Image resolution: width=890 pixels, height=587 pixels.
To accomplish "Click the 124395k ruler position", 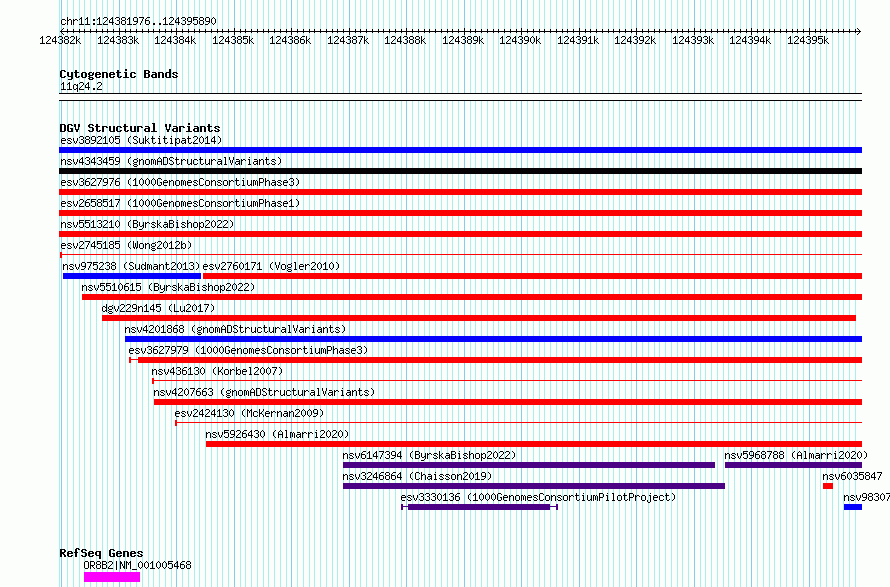I will click(808, 40).
